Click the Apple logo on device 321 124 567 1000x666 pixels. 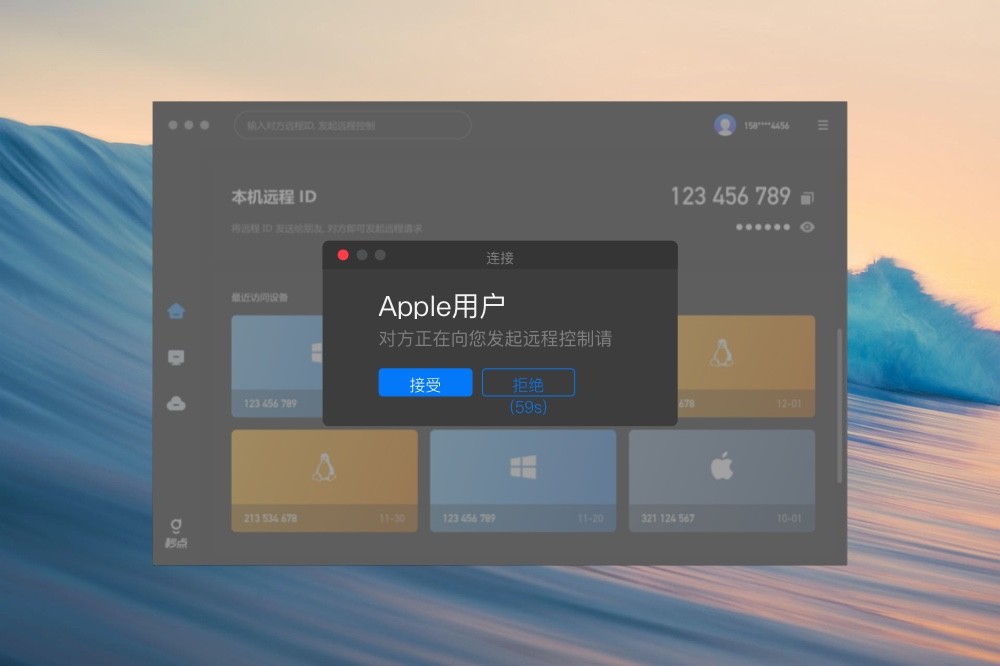(721, 463)
